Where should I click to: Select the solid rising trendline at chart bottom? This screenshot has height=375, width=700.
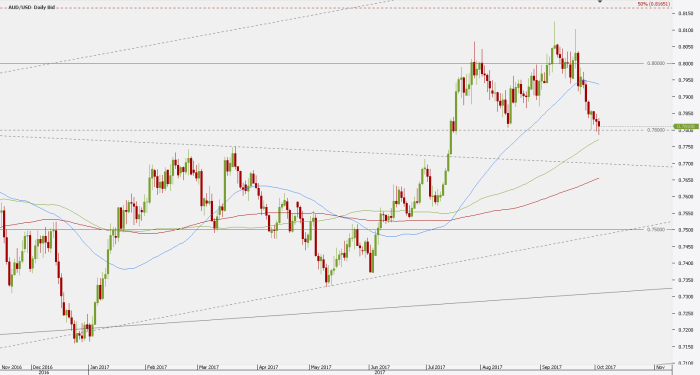coord(336,311)
